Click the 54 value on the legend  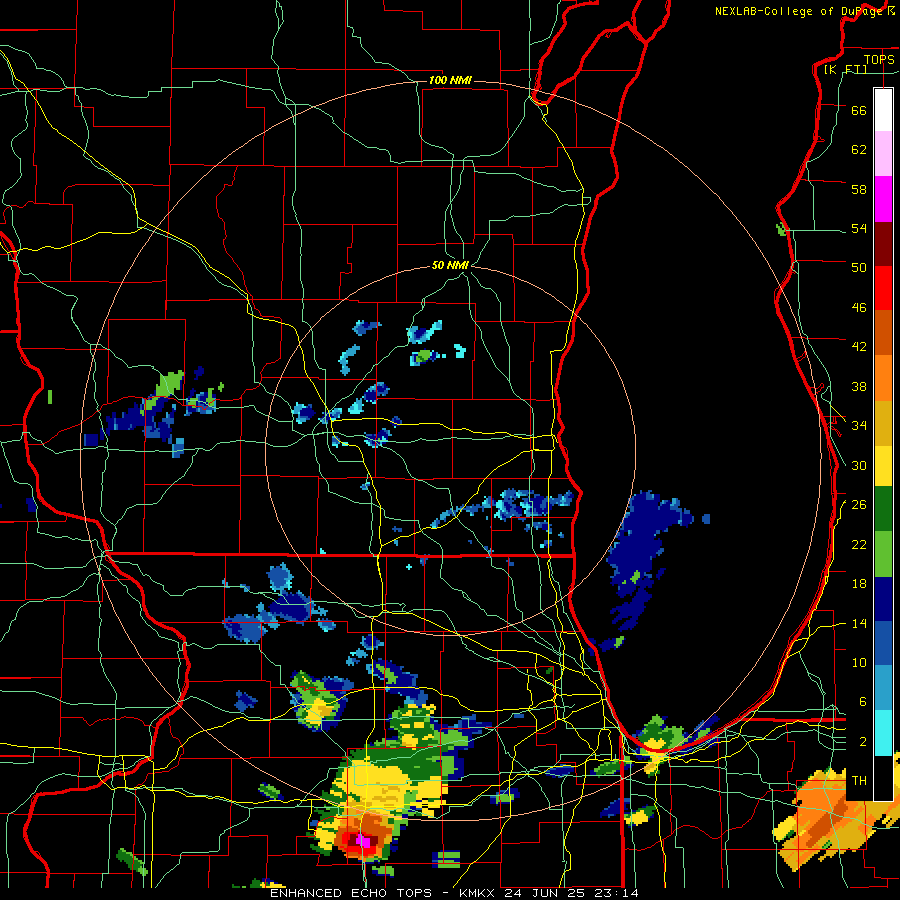click(x=859, y=228)
